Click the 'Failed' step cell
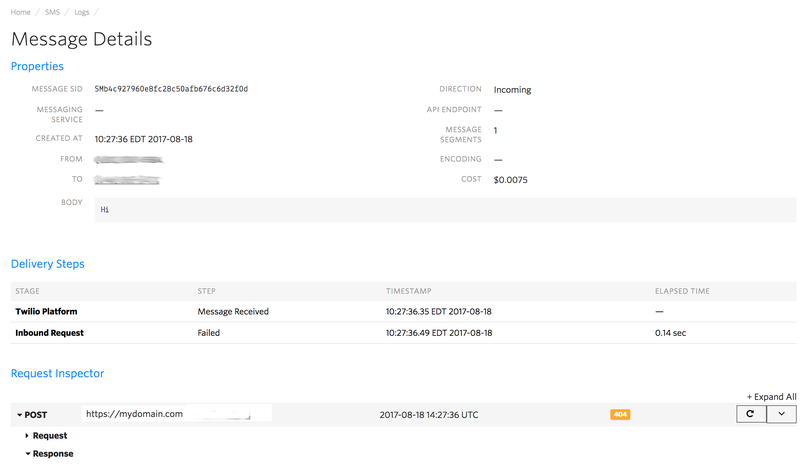Viewport: 800px width, 464px height. tap(209, 333)
